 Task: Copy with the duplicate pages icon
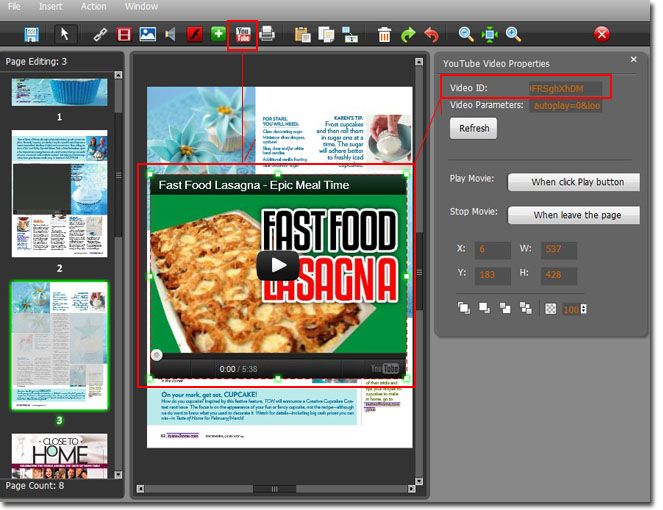tap(326, 35)
